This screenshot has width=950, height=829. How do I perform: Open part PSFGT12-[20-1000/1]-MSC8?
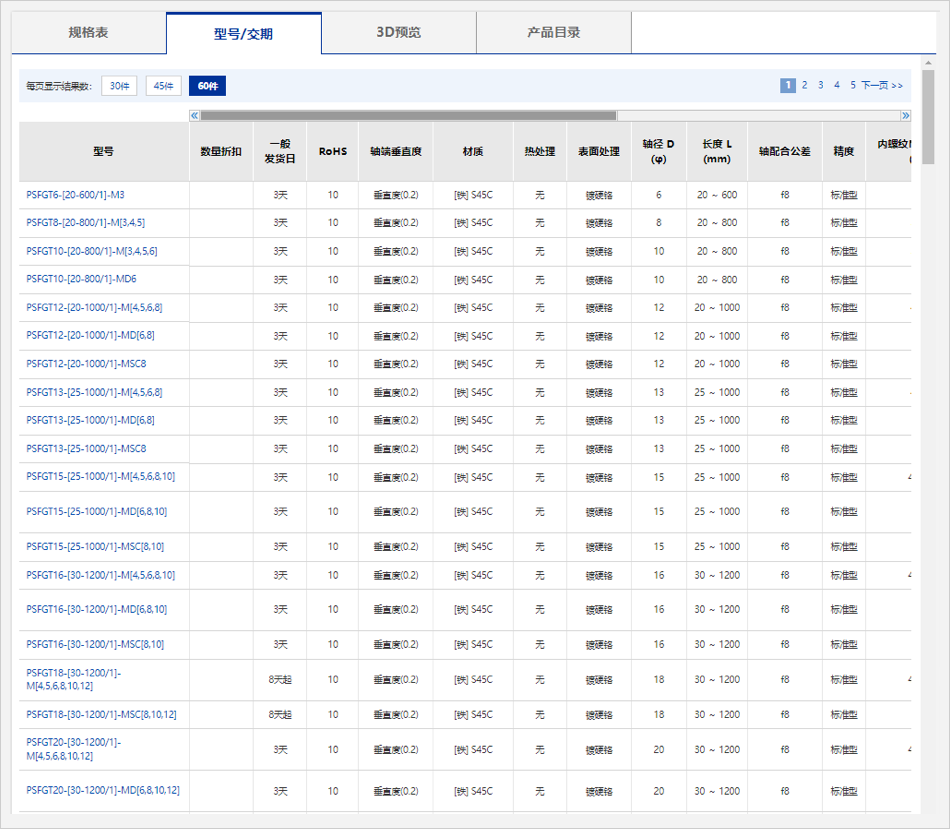click(86, 364)
